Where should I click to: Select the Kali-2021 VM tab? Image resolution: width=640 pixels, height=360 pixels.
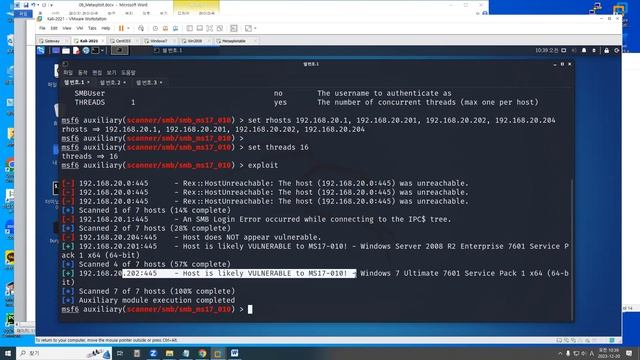pyautogui.click(x=89, y=41)
